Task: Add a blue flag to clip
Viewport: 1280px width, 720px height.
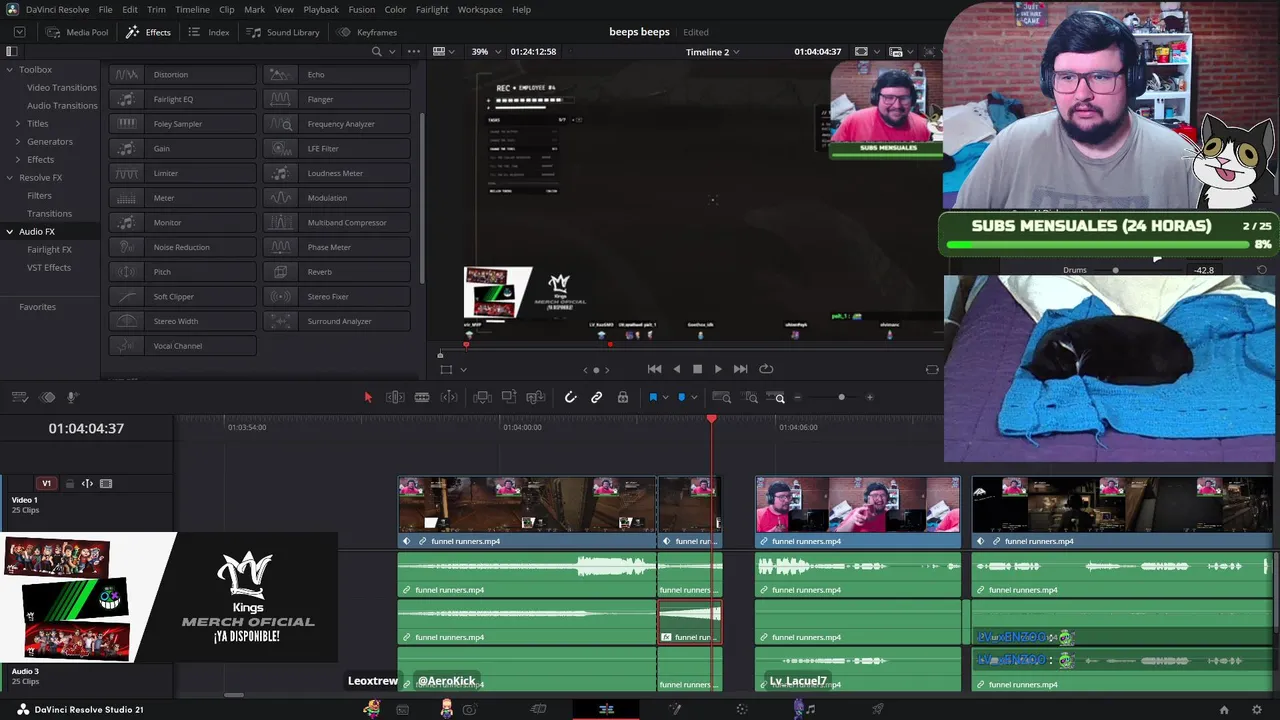Action: pos(653,397)
